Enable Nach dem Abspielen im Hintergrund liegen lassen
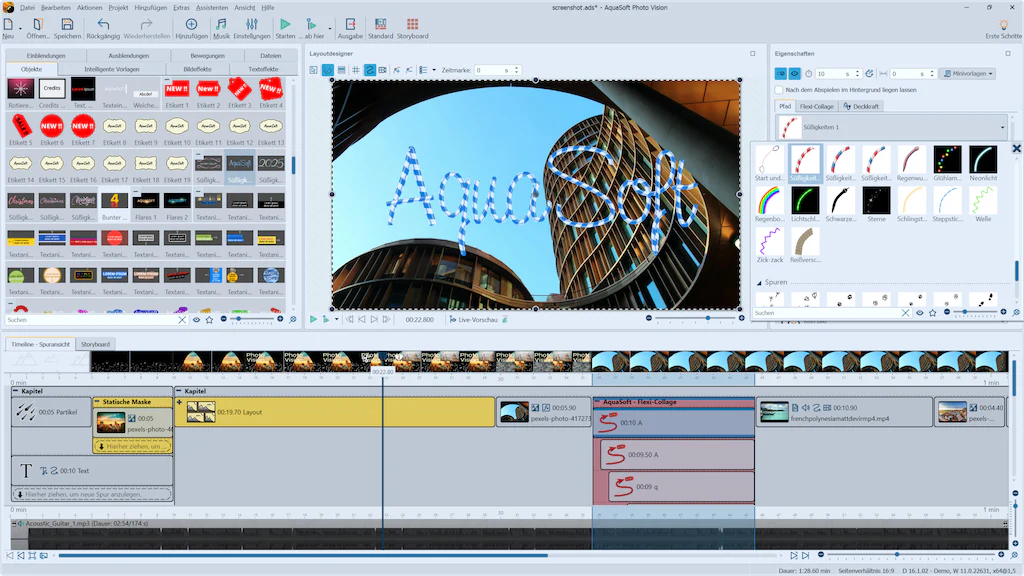The height and width of the screenshot is (576, 1024). tap(779, 89)
